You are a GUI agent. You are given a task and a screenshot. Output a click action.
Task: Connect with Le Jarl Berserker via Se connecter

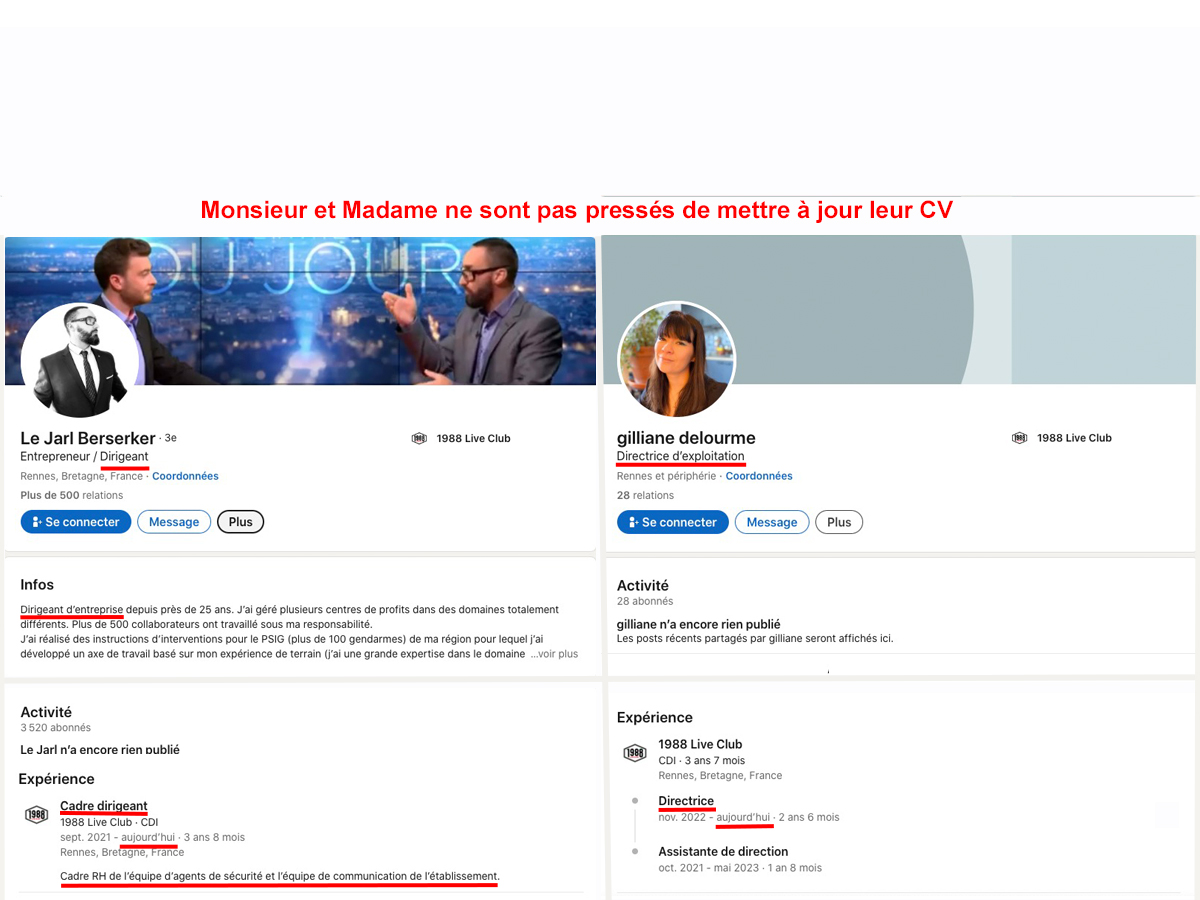[x=76, y=522]
